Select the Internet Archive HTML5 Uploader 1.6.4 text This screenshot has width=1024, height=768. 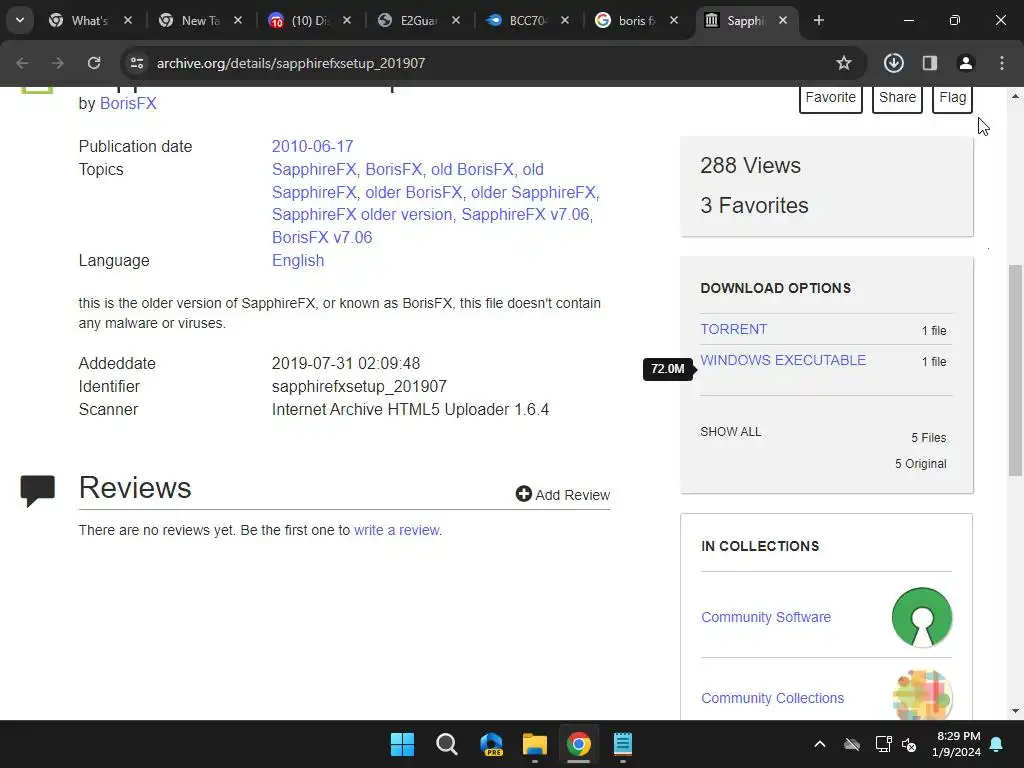click(x=410, y=409)
